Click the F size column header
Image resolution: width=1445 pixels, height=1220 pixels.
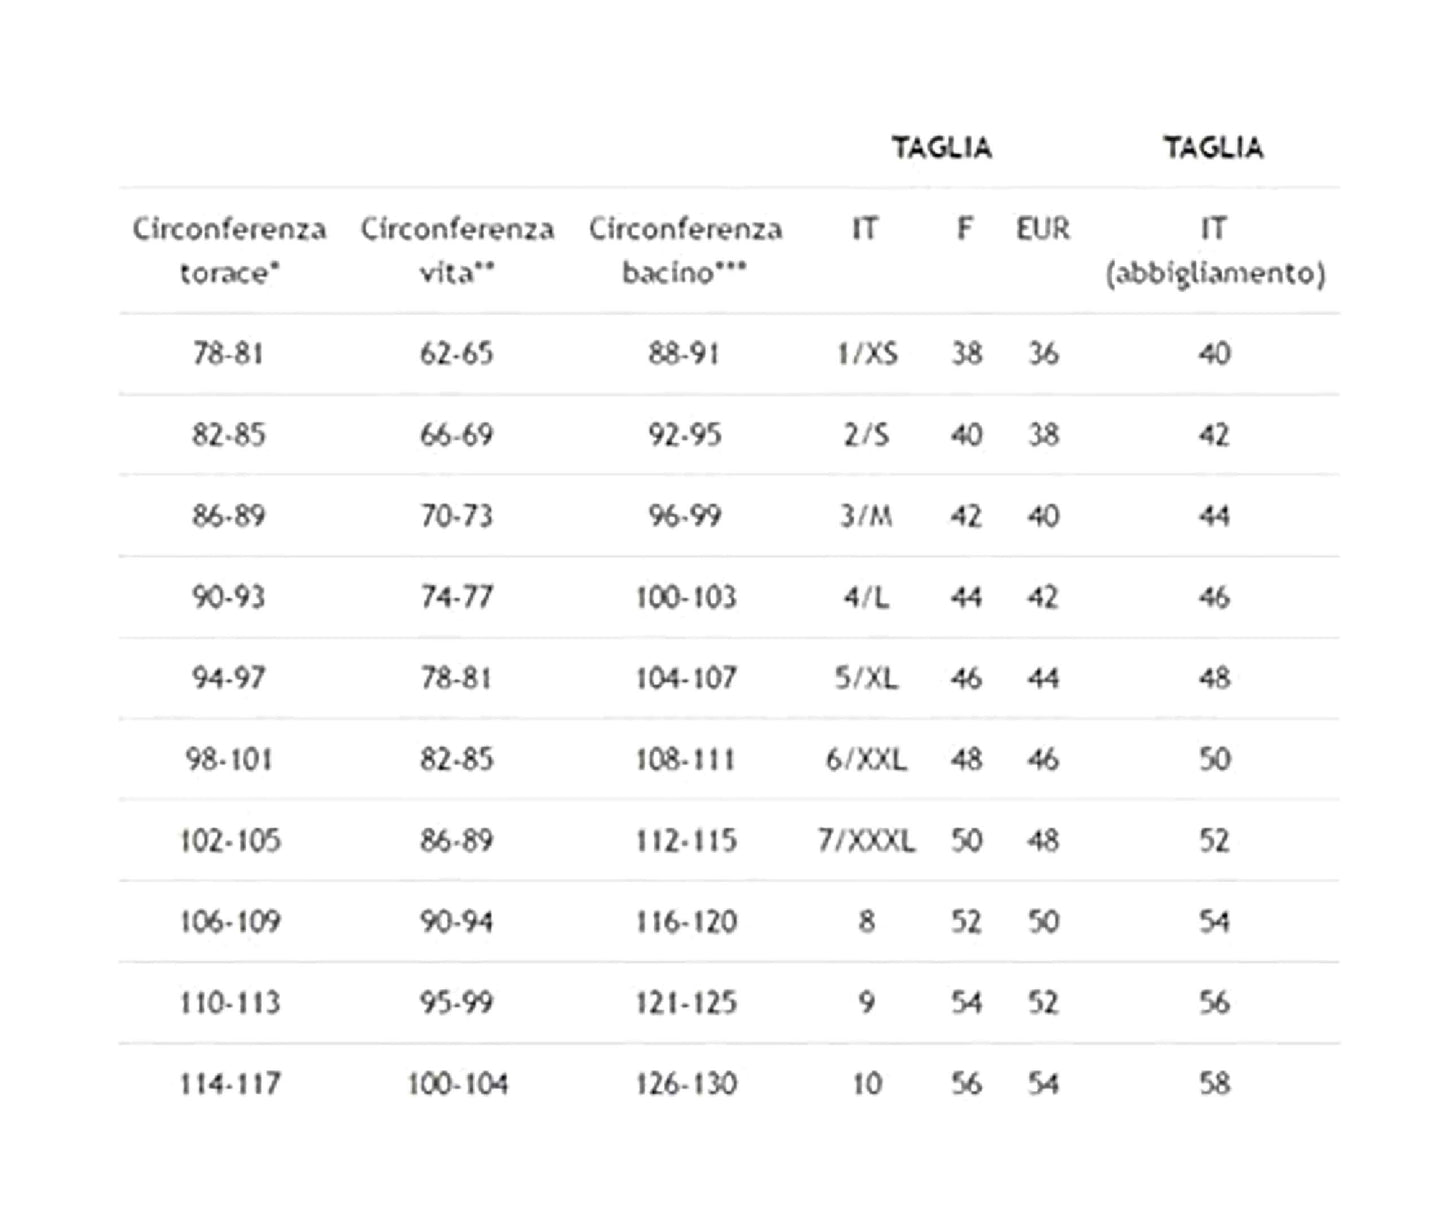(x=965, y=229)
